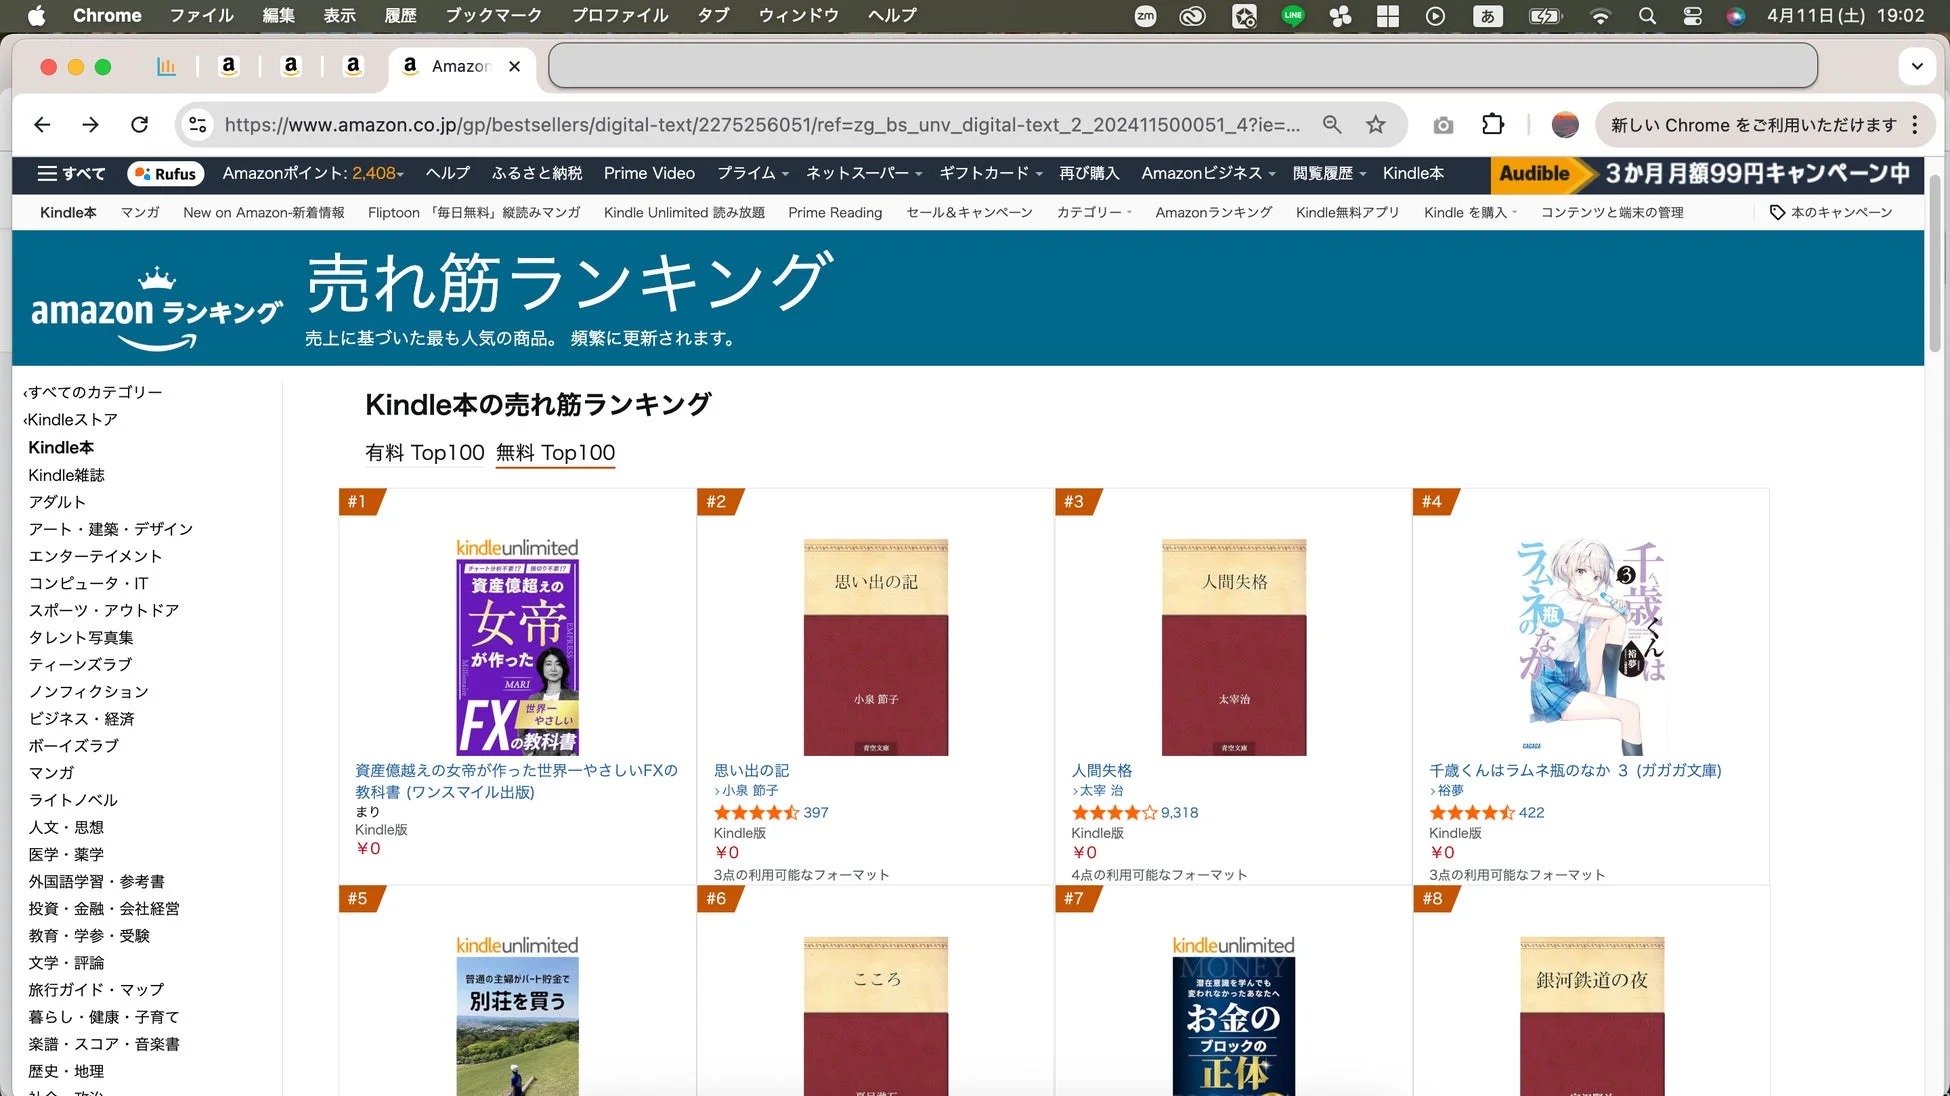
Task: Expand the Amazonビジネス dropdown
Action: pos(1208,173)
